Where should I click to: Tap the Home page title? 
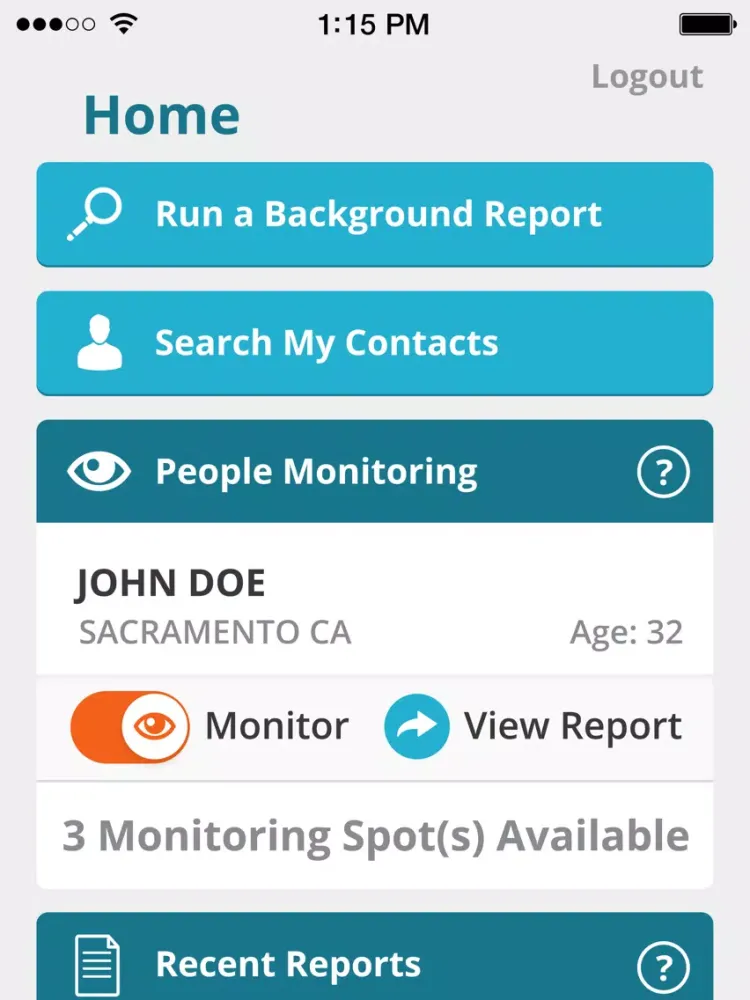pyautogui.click(x=161, y=115)
